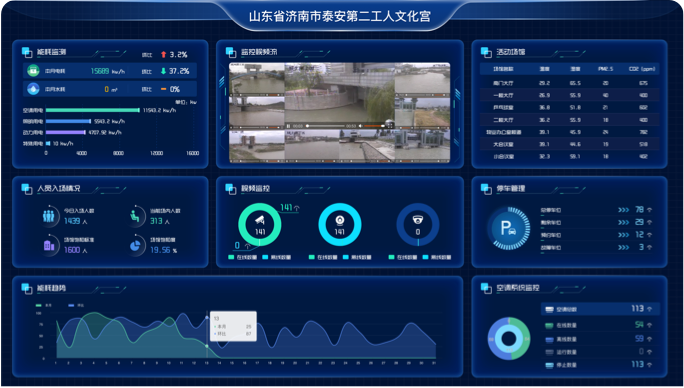Click the green down arrow next to 37.2%
Image resolution: width=684 pixels, height=388 pixels.
point(163,71)
